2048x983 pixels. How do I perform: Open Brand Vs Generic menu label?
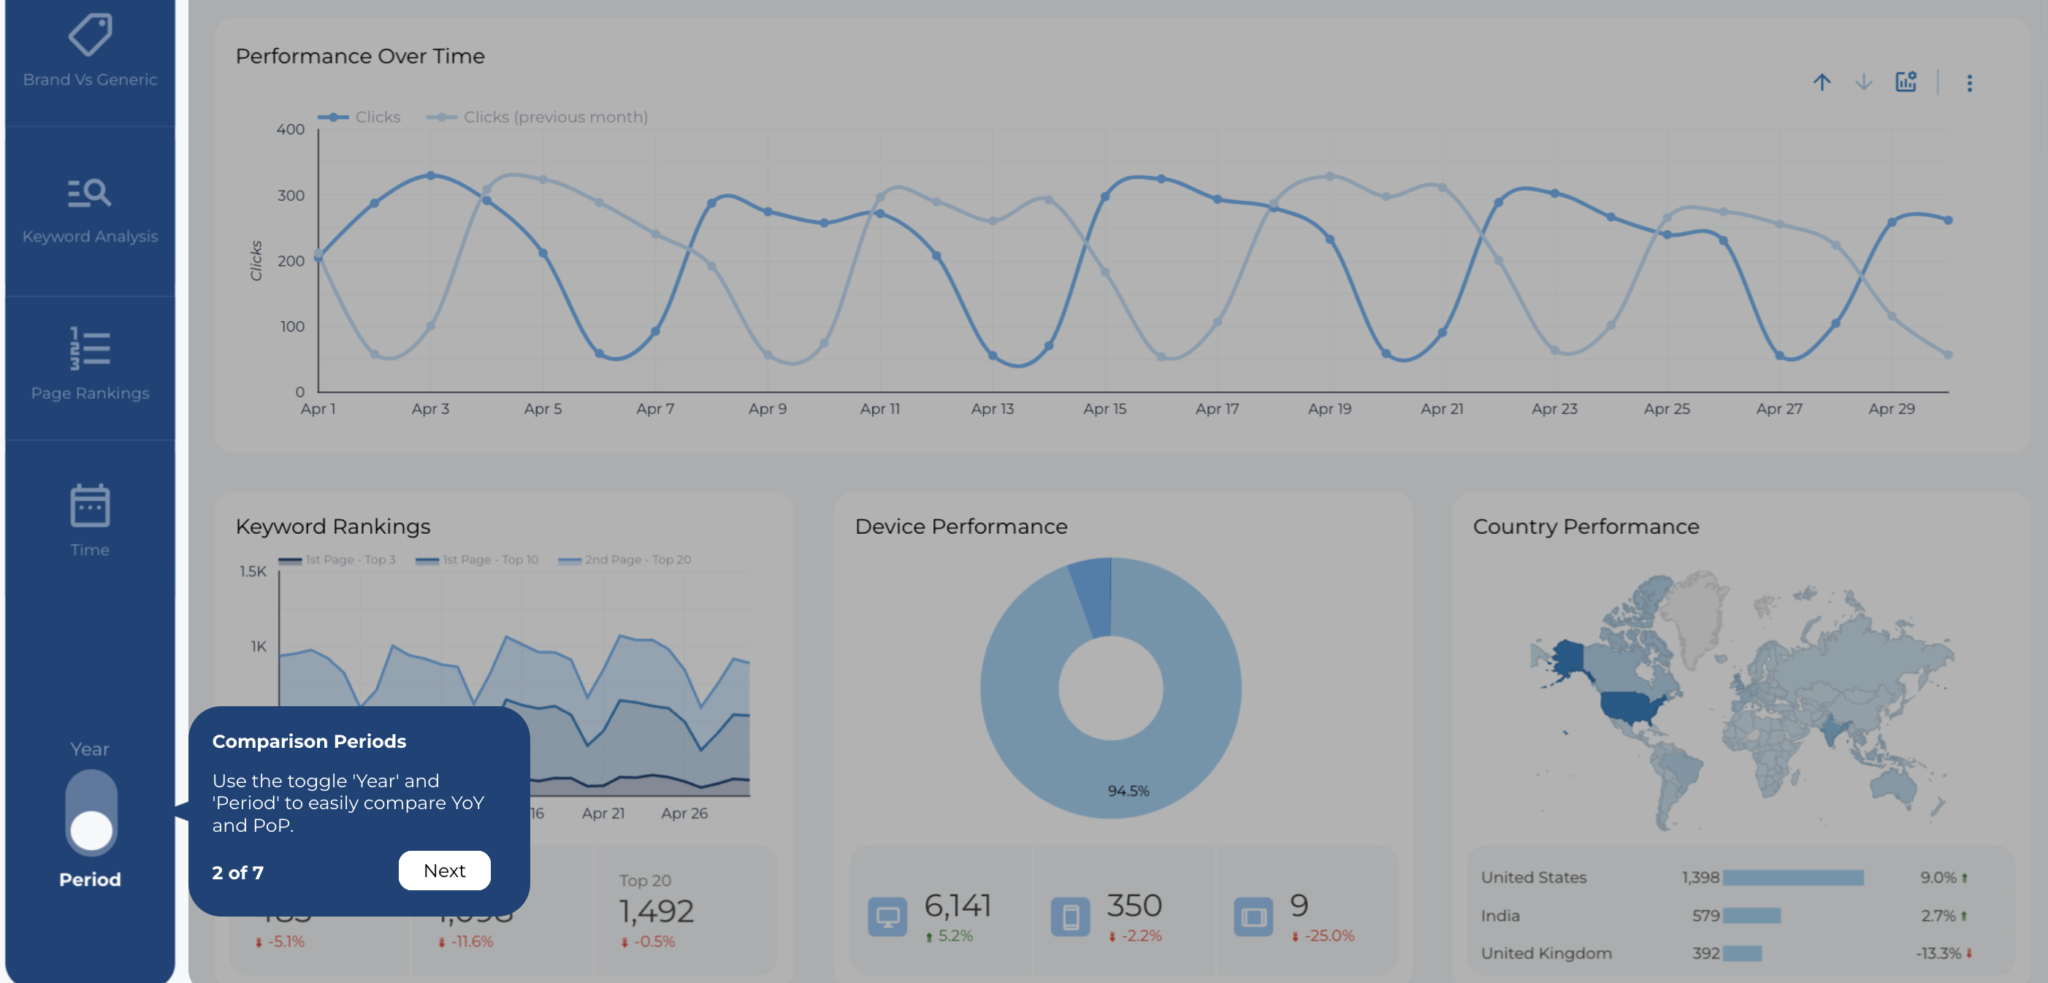point(90,79)
